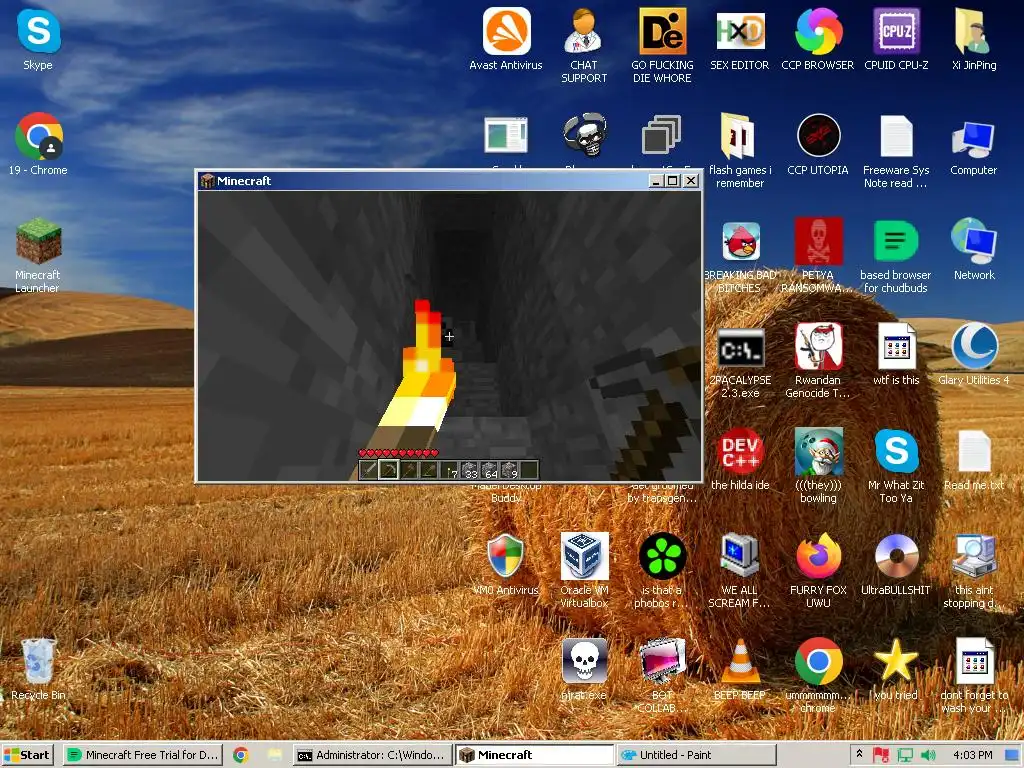This screenshot has height=768, width=1024.
Task: Open the Xi JinPing folder icon
Action: (x=974, y=39)
